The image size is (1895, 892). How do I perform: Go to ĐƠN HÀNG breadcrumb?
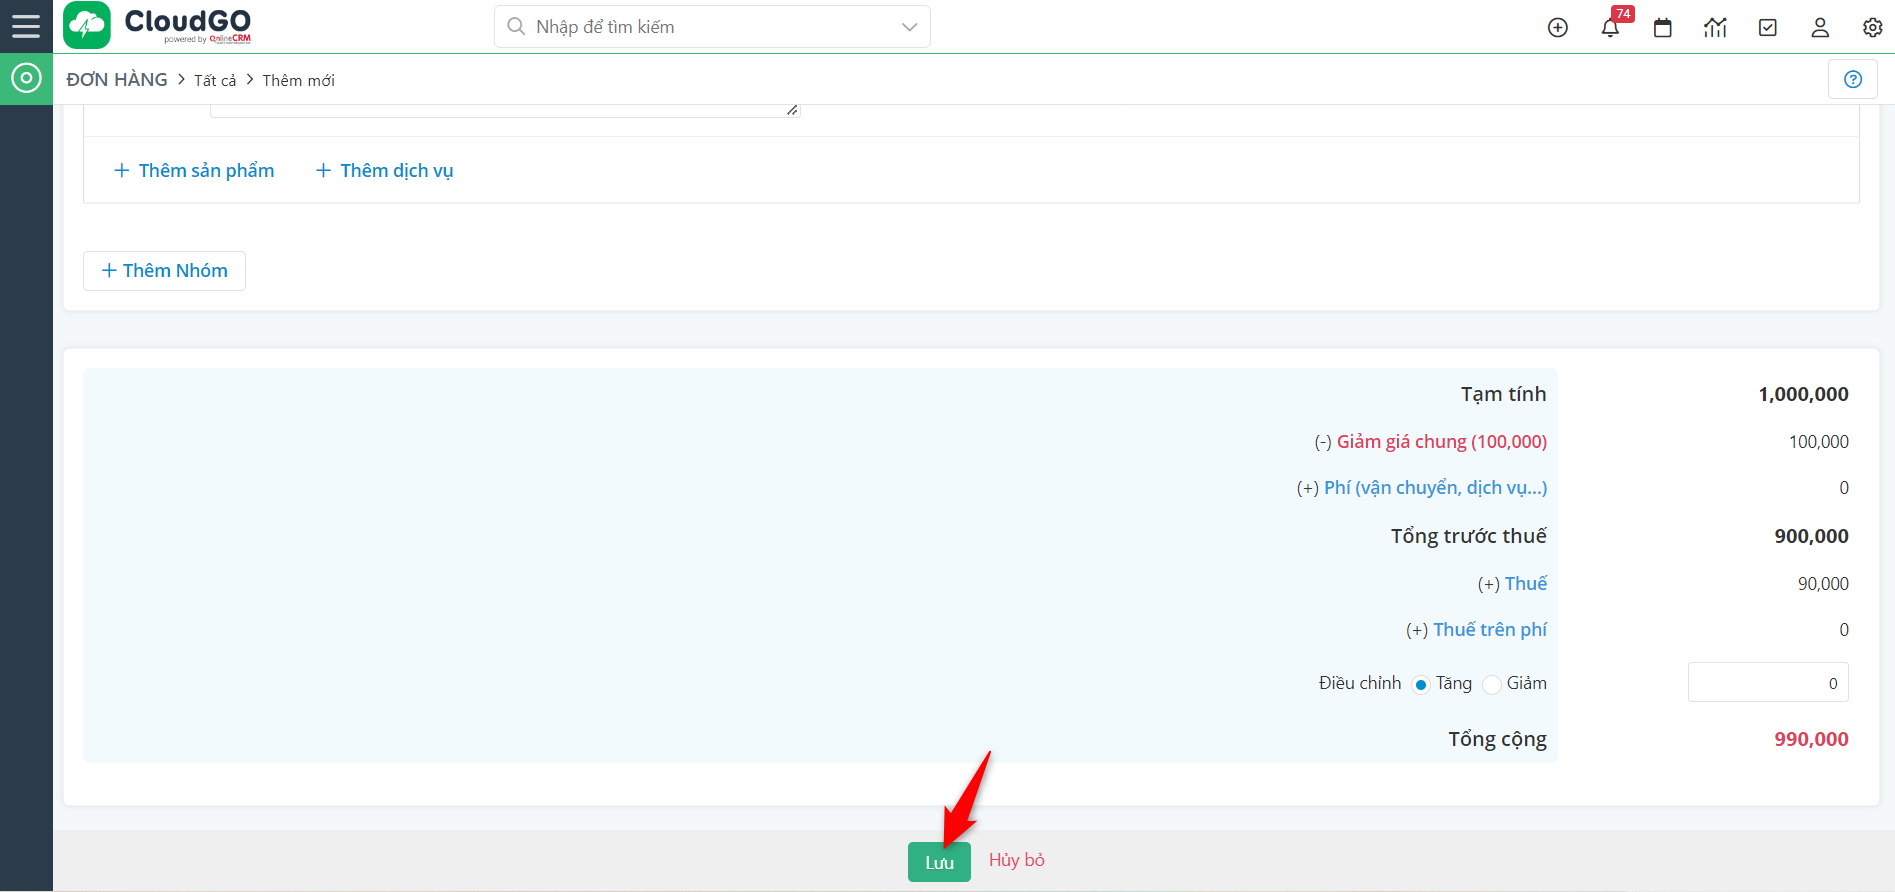117,80
